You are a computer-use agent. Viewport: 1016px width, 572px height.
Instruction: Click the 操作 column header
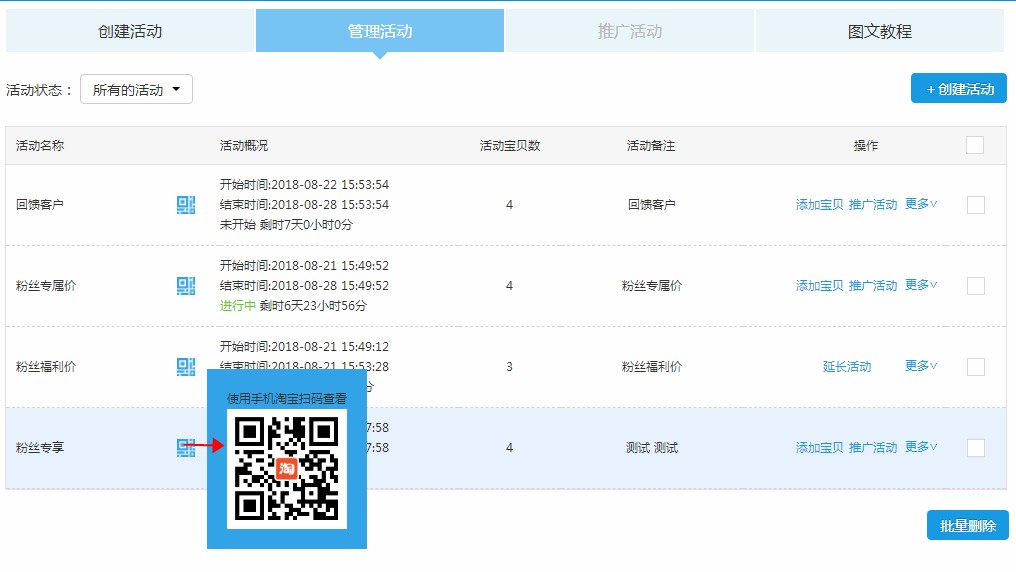866,146
